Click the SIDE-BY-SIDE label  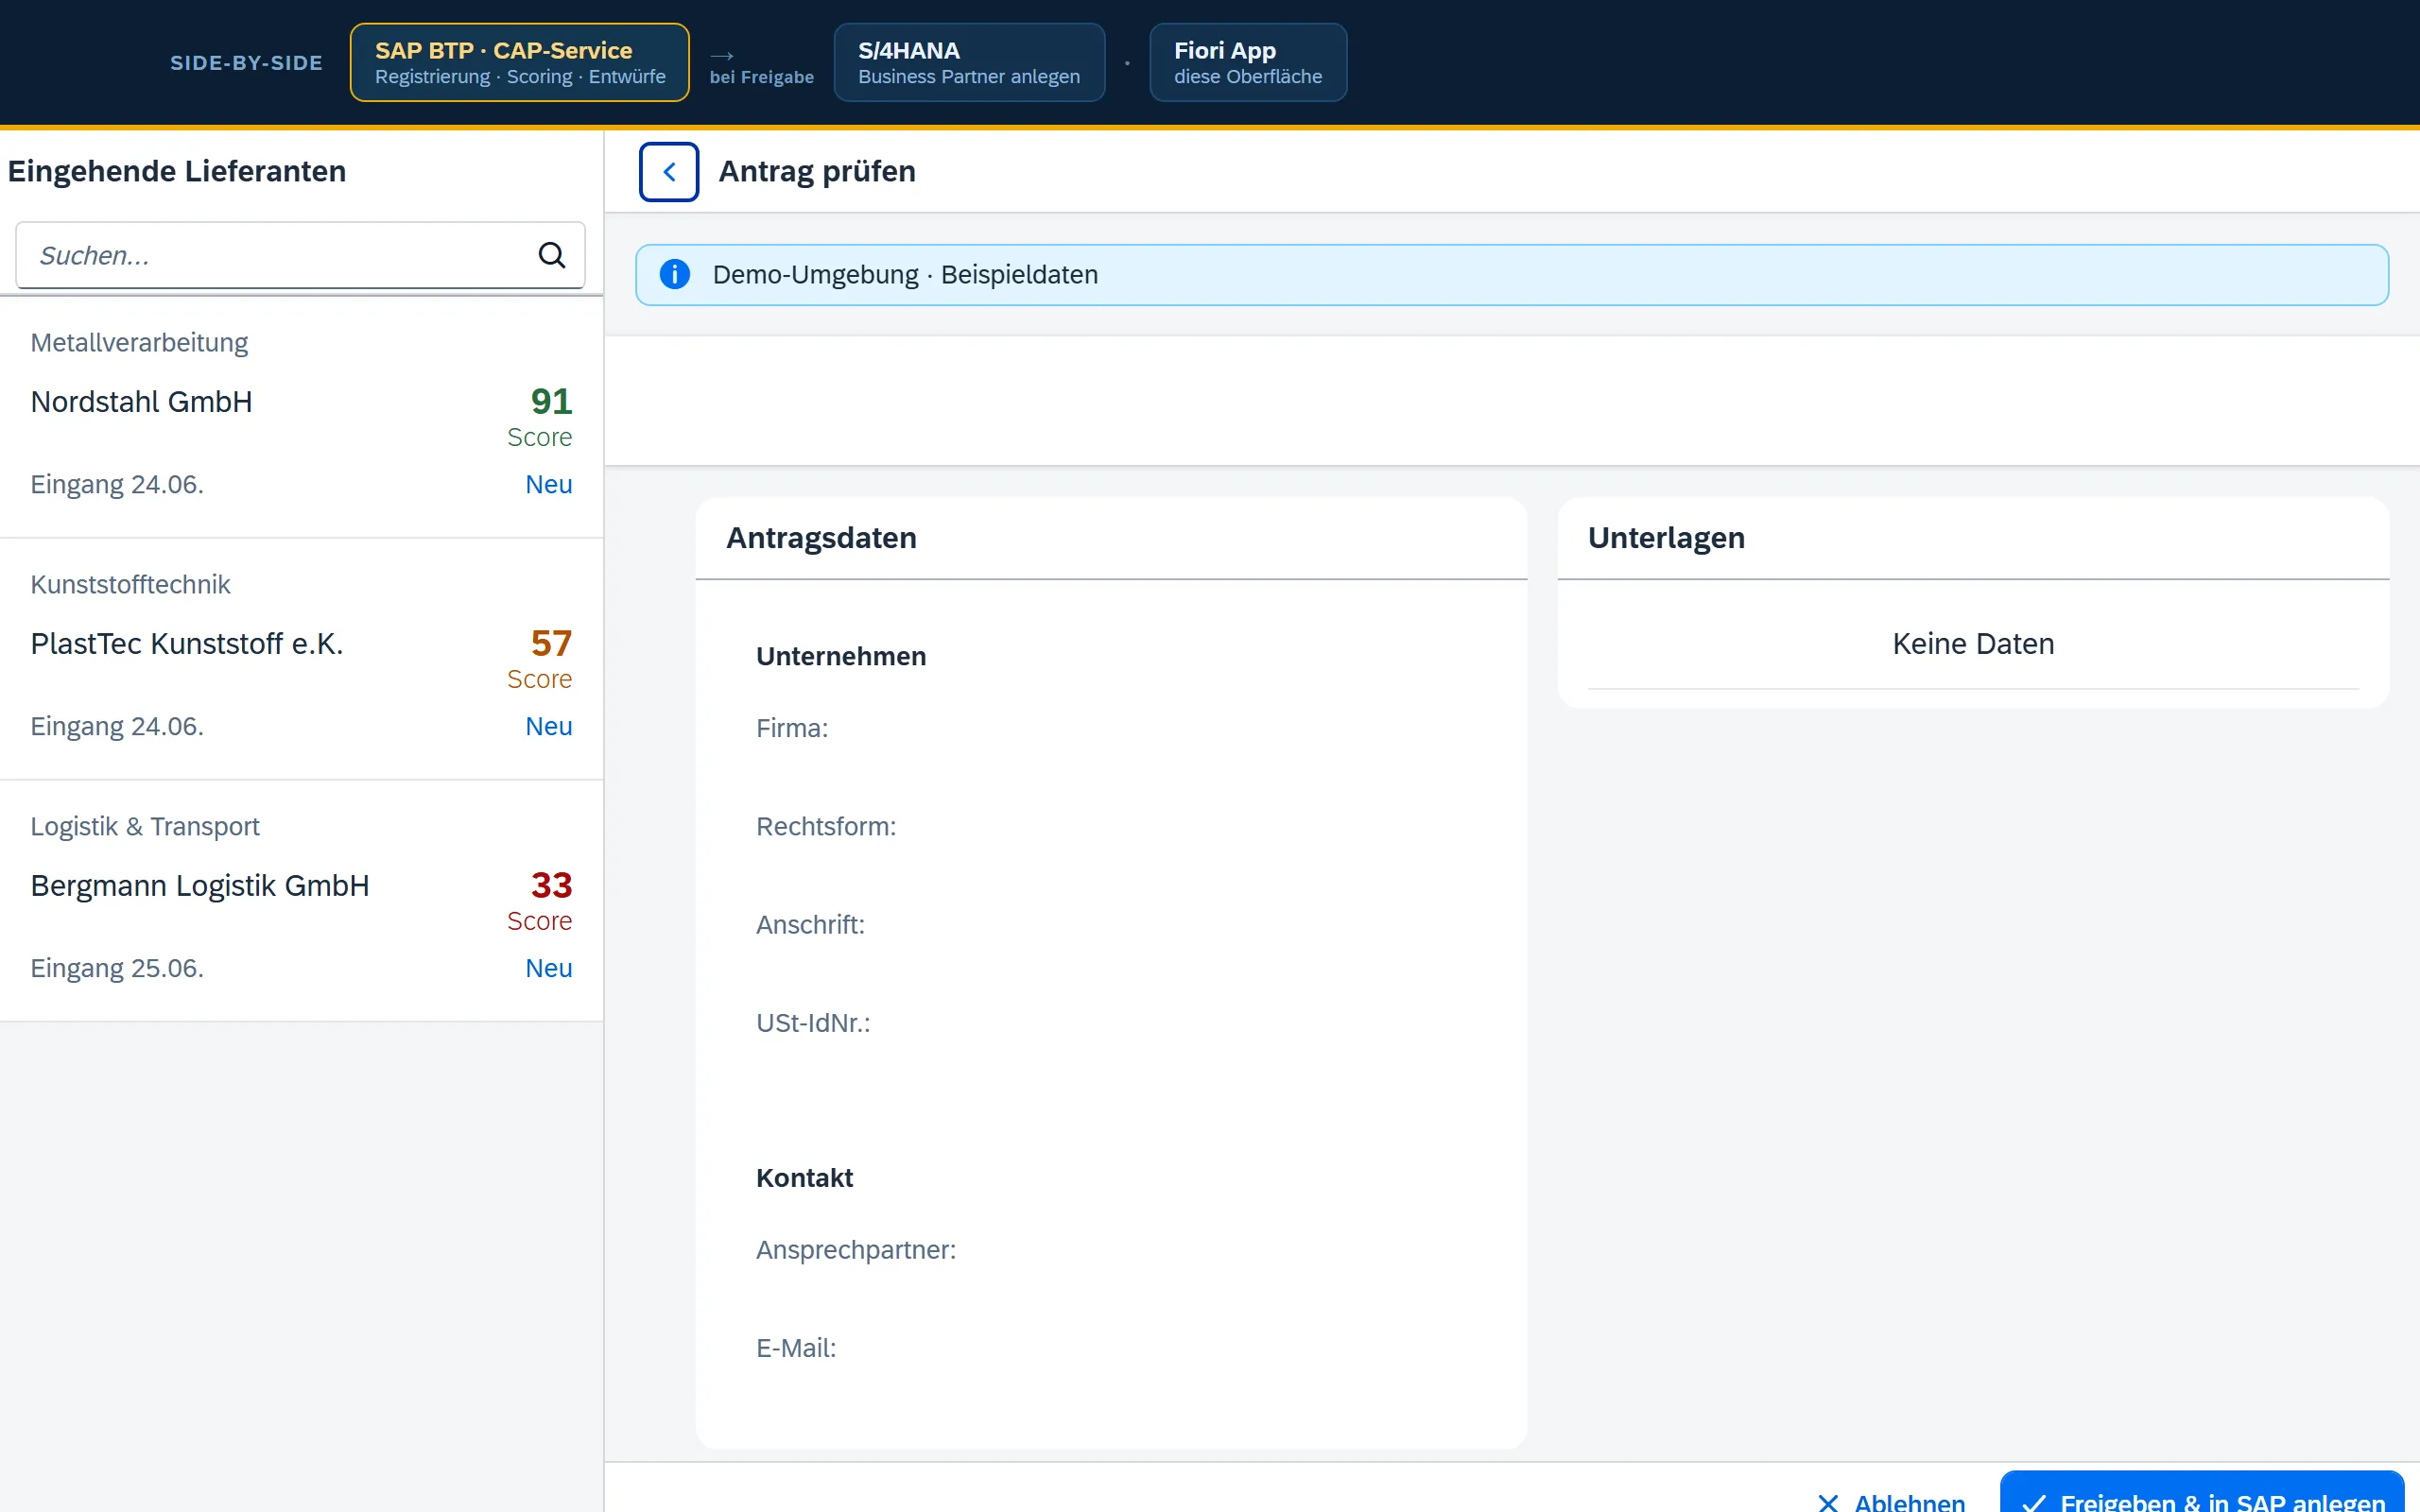[x=246, y=62]
